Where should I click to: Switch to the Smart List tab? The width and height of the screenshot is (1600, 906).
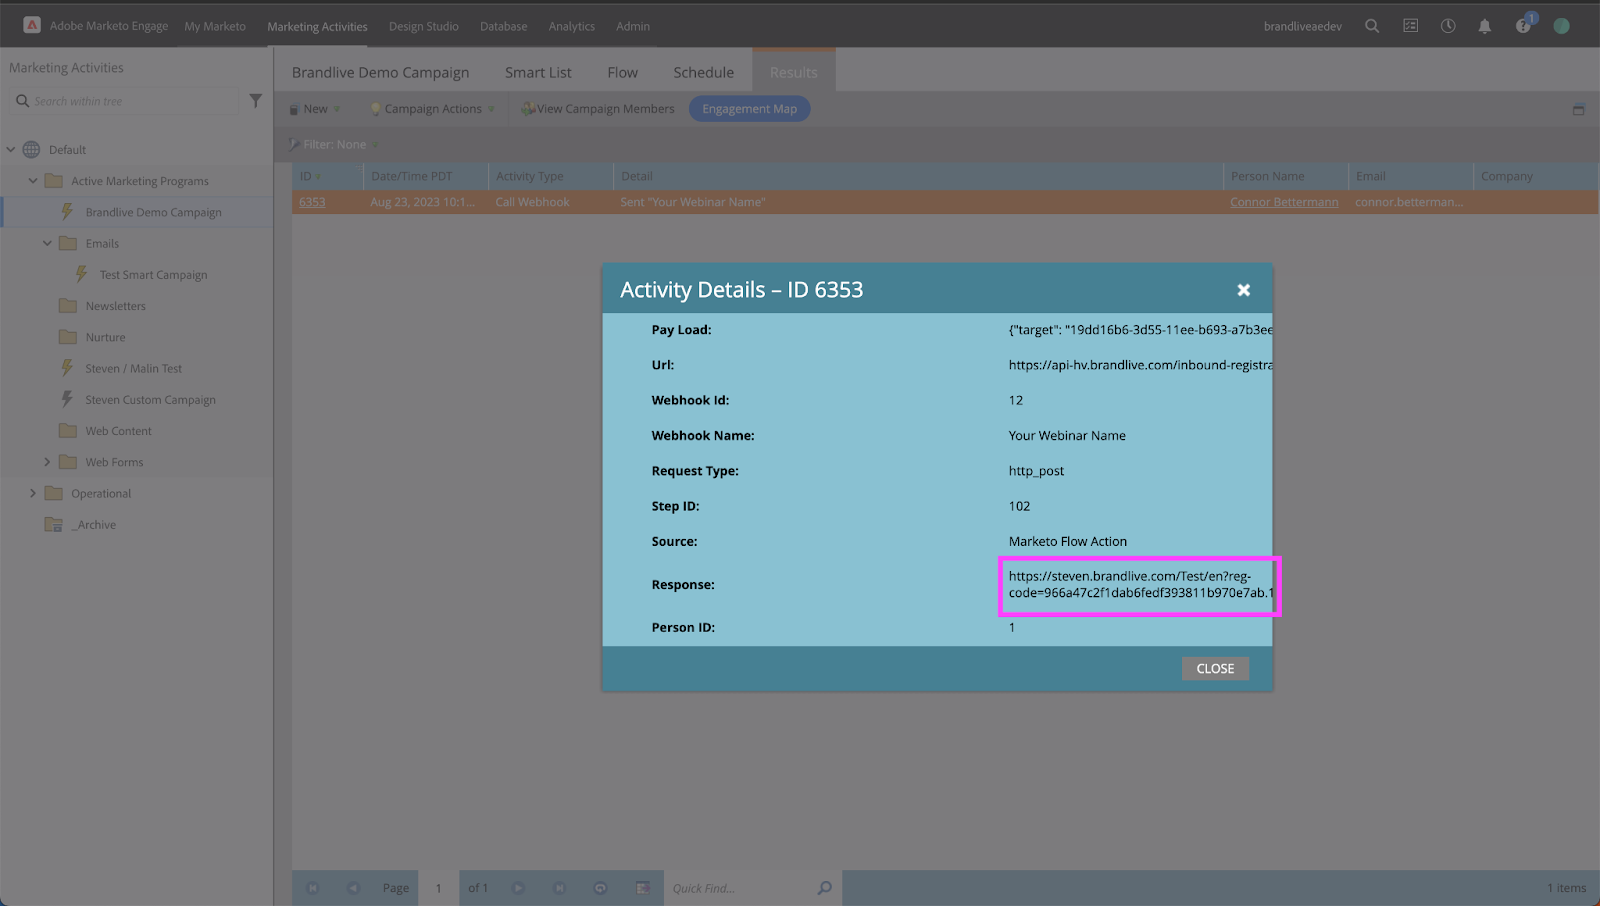(538, 72)
